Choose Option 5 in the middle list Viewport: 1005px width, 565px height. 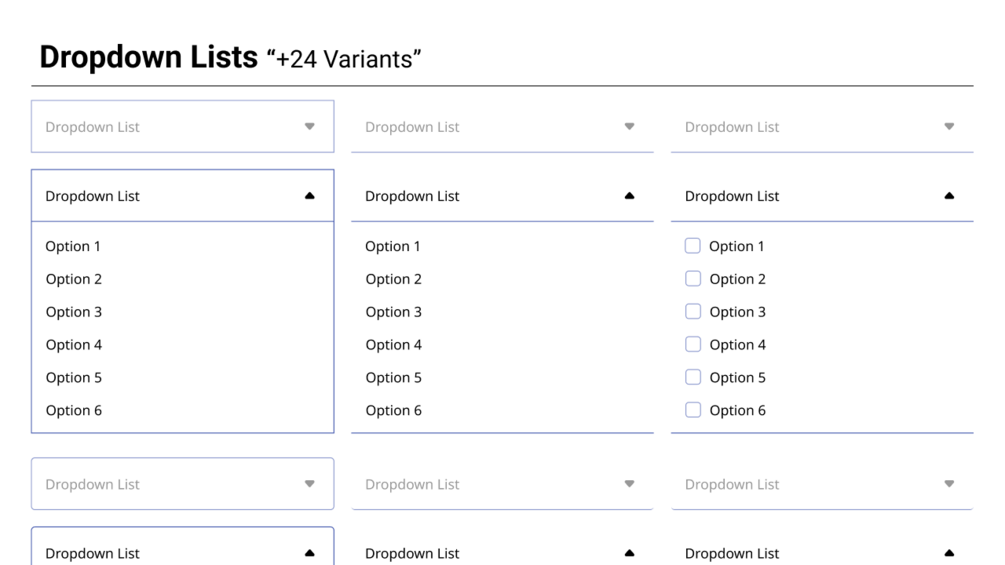click(394, 378)
